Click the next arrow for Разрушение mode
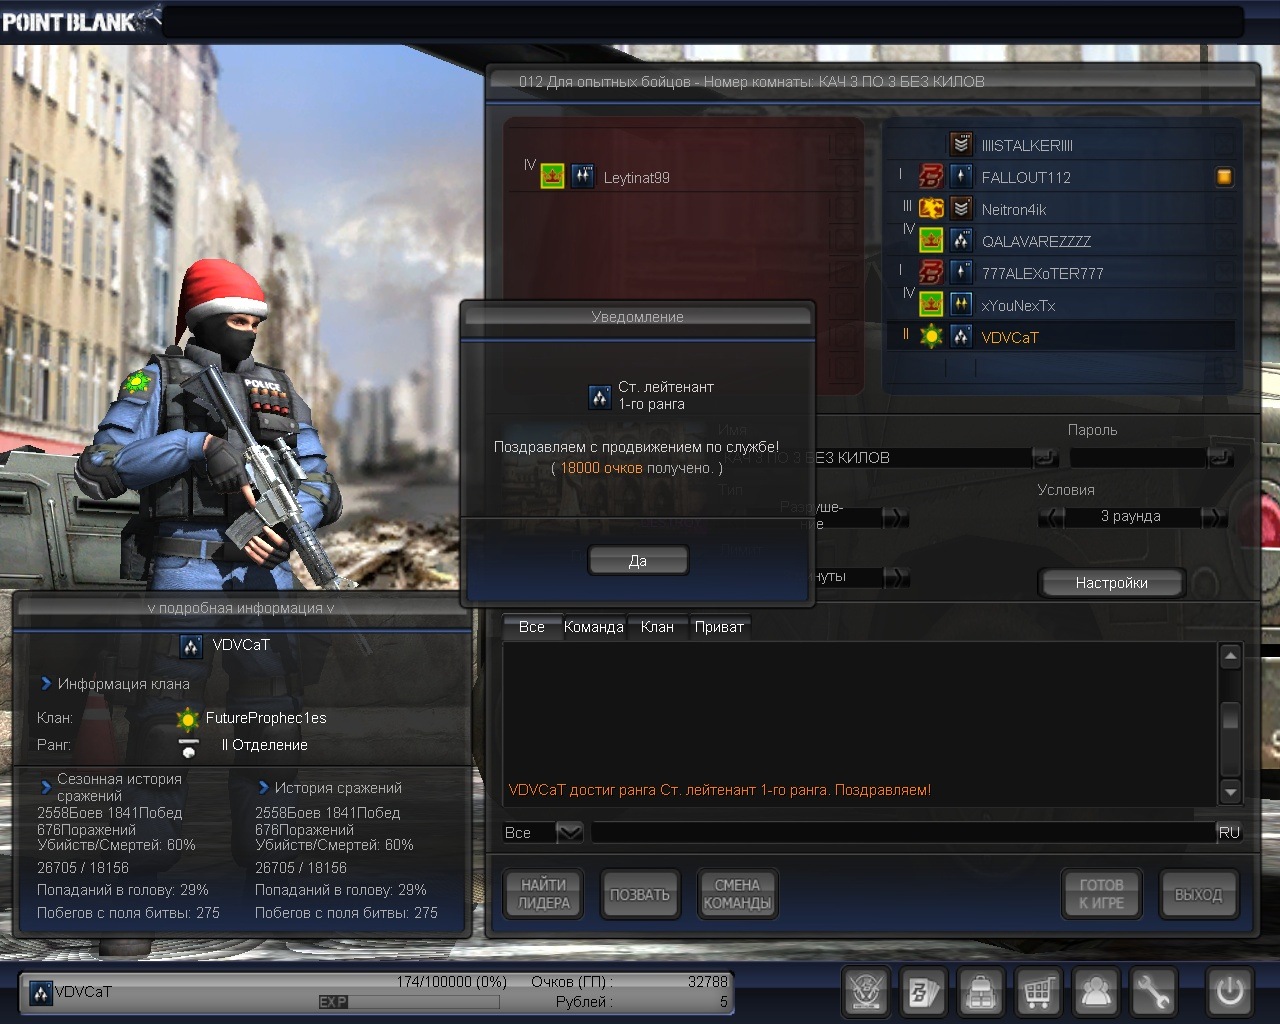The image size is (1280, 1024). click(897, 517)
